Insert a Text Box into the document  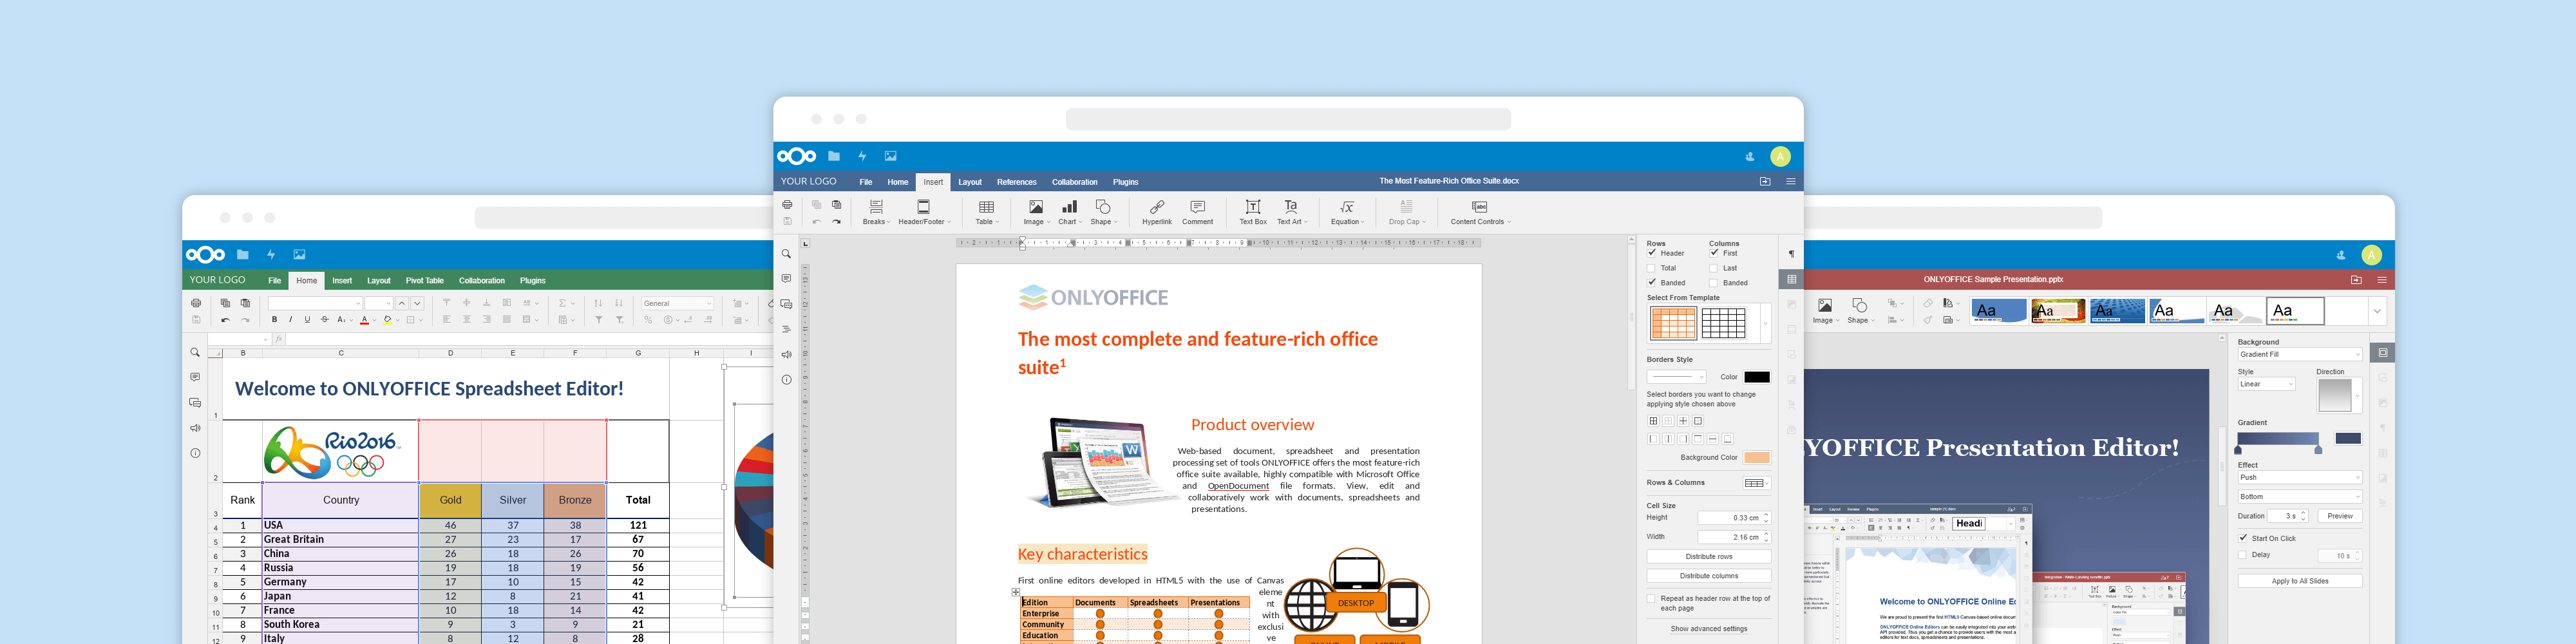coord(1252,212)
